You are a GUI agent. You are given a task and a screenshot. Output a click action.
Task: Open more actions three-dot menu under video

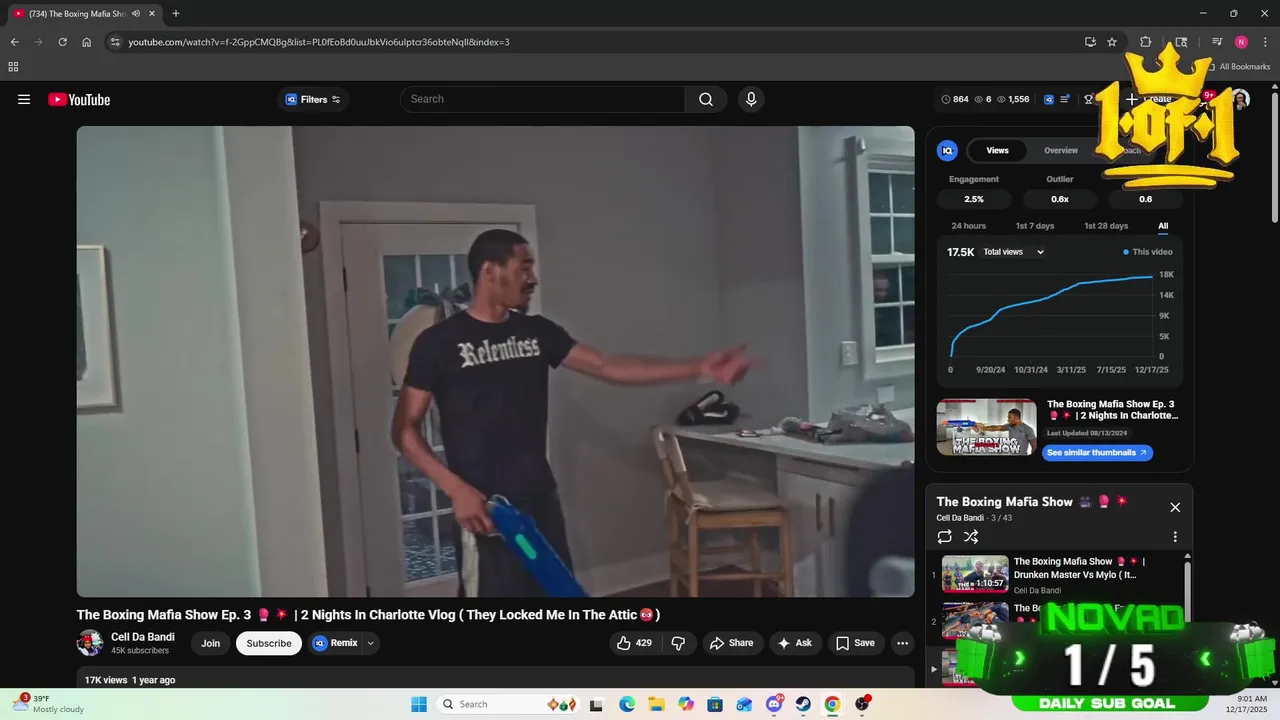coord(902,643)
